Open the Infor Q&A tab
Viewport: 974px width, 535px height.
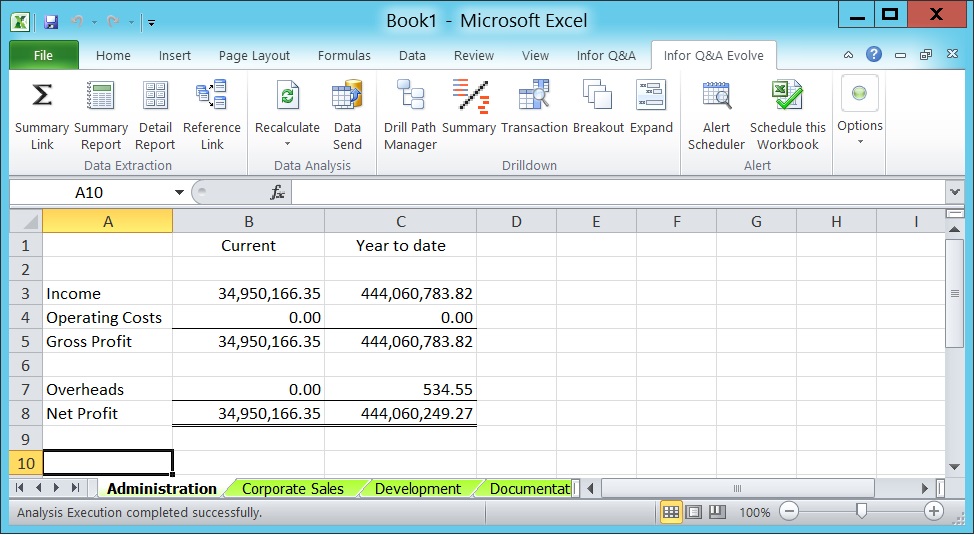606,55
